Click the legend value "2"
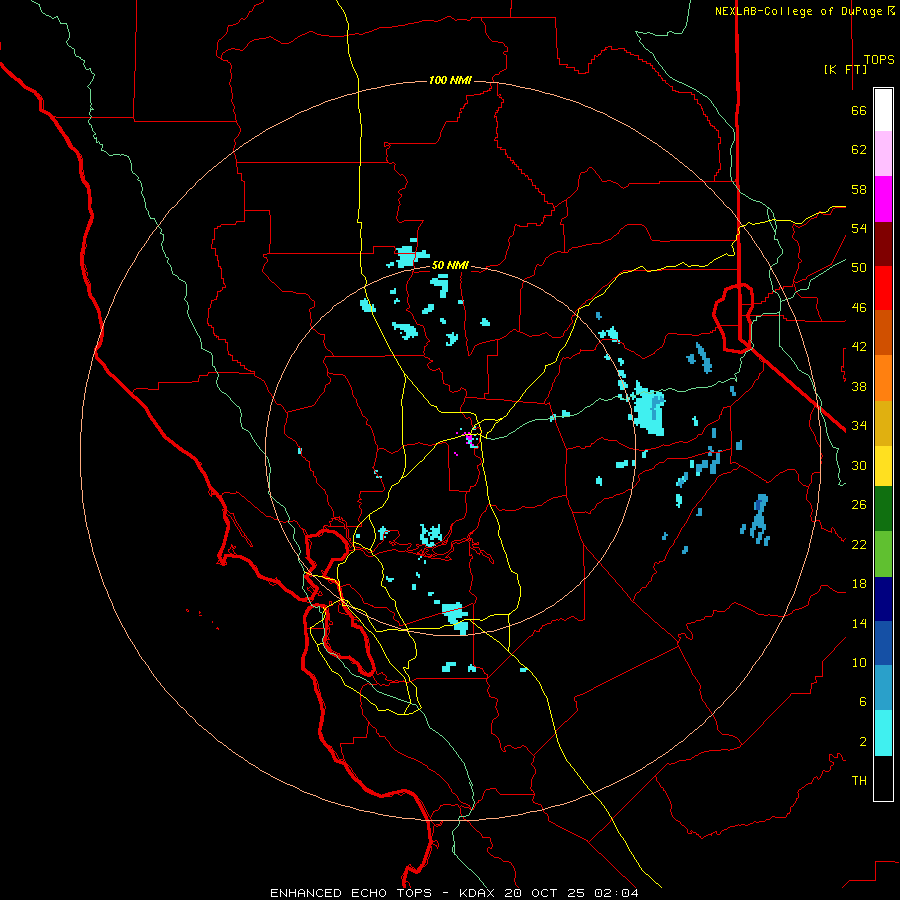This screenshot has height=900, width=900. 863,742
